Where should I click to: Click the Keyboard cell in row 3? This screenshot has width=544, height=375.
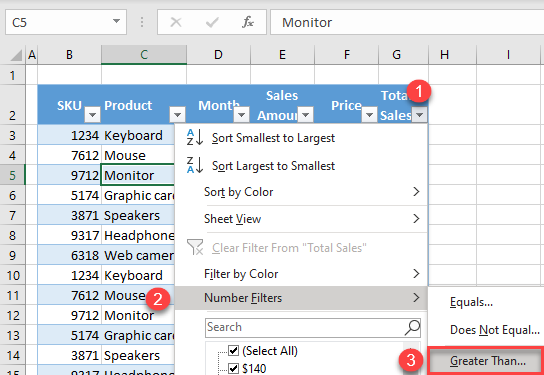click(138, 135)
